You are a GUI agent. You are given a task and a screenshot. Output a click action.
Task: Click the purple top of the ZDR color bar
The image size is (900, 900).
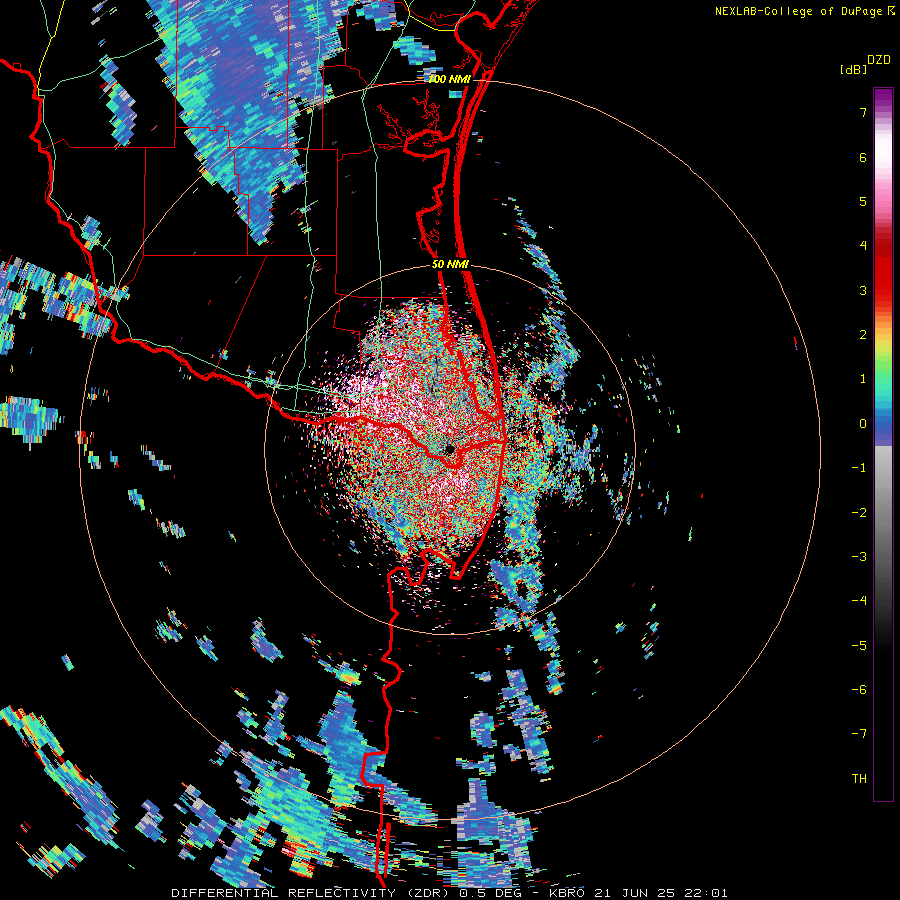pyautogui.click(x=883, y=98)
